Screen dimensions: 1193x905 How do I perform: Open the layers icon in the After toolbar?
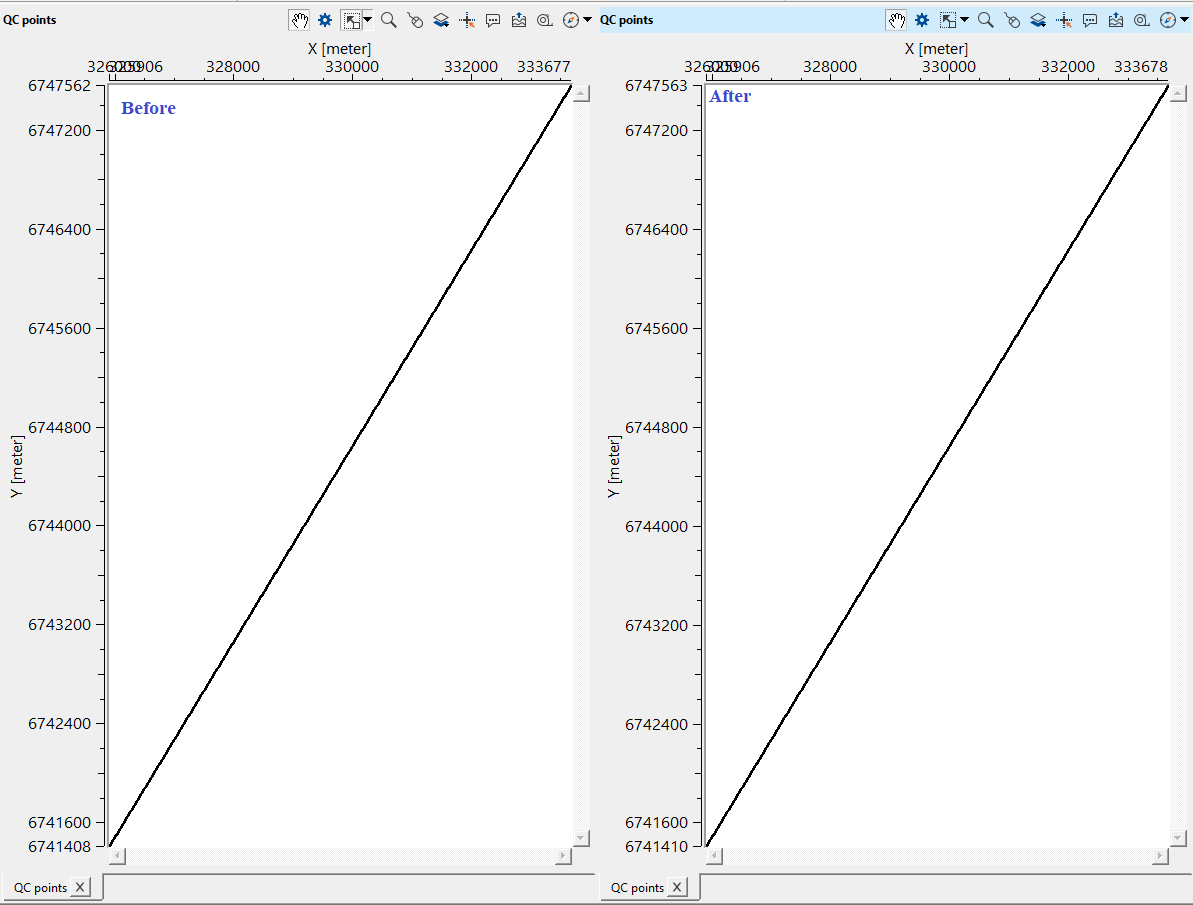[1038, 19]
